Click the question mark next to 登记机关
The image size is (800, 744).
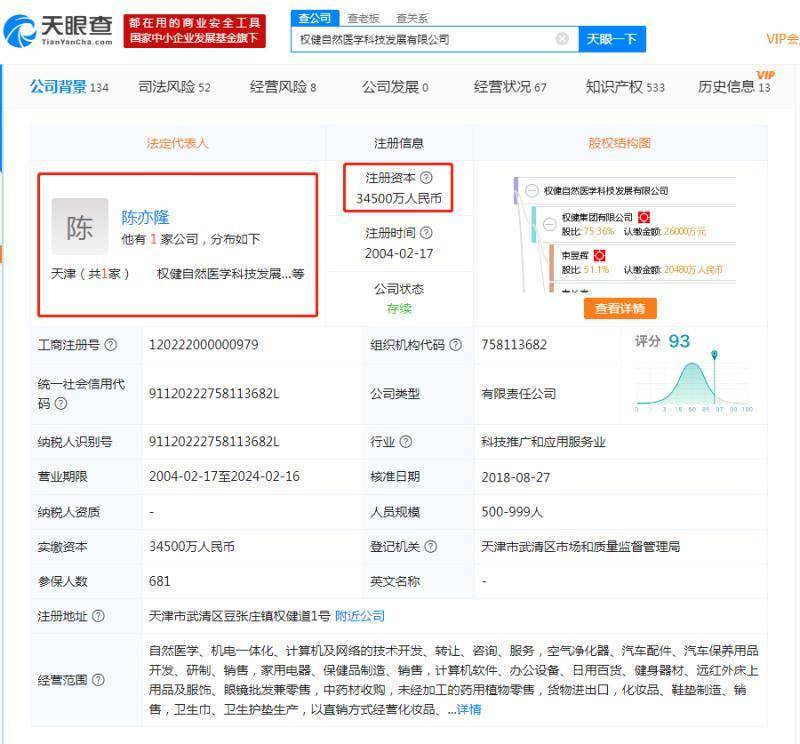(431, 547)
